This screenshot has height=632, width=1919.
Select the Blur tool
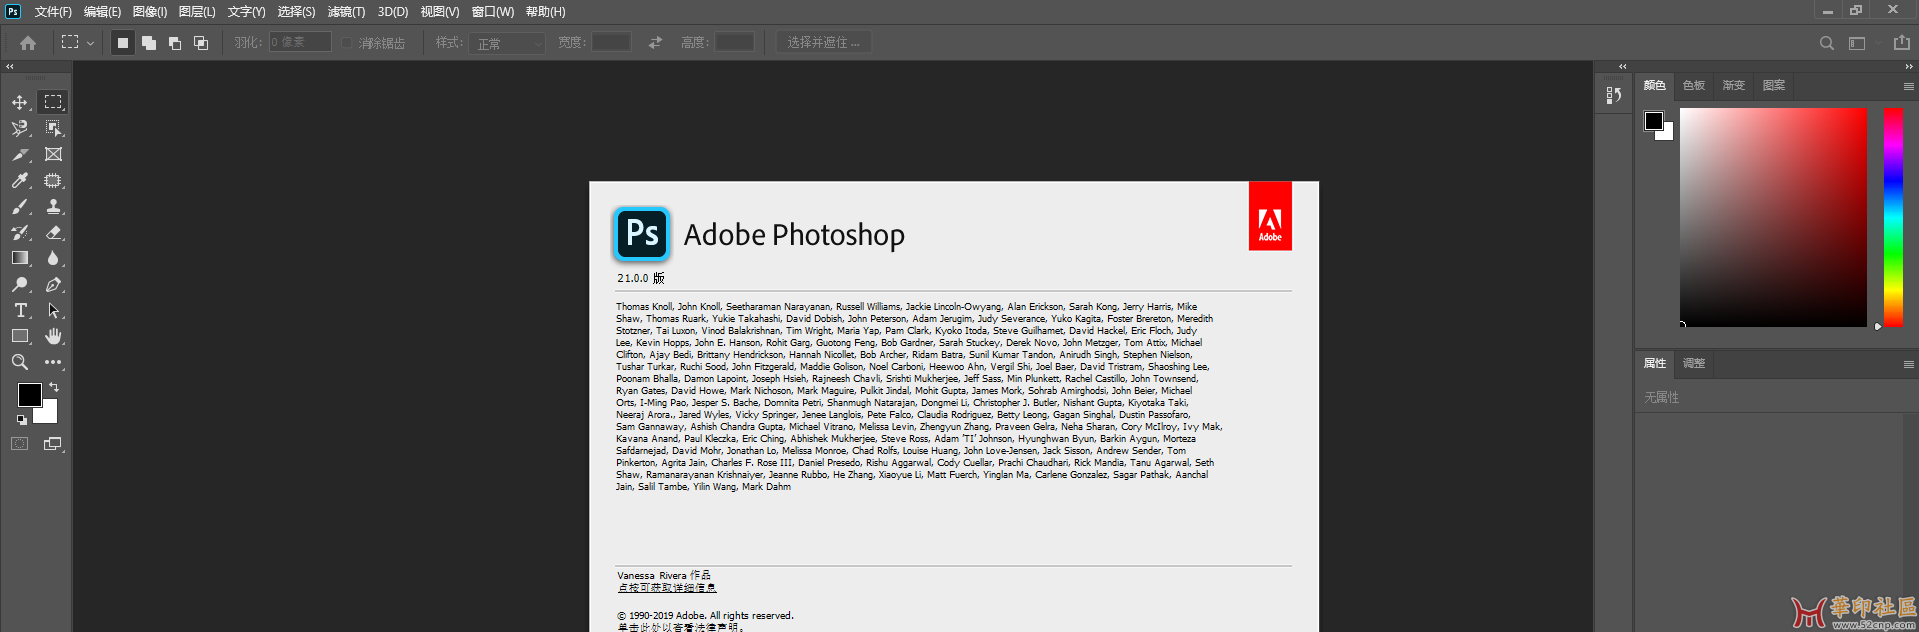[x=53, y=258]
